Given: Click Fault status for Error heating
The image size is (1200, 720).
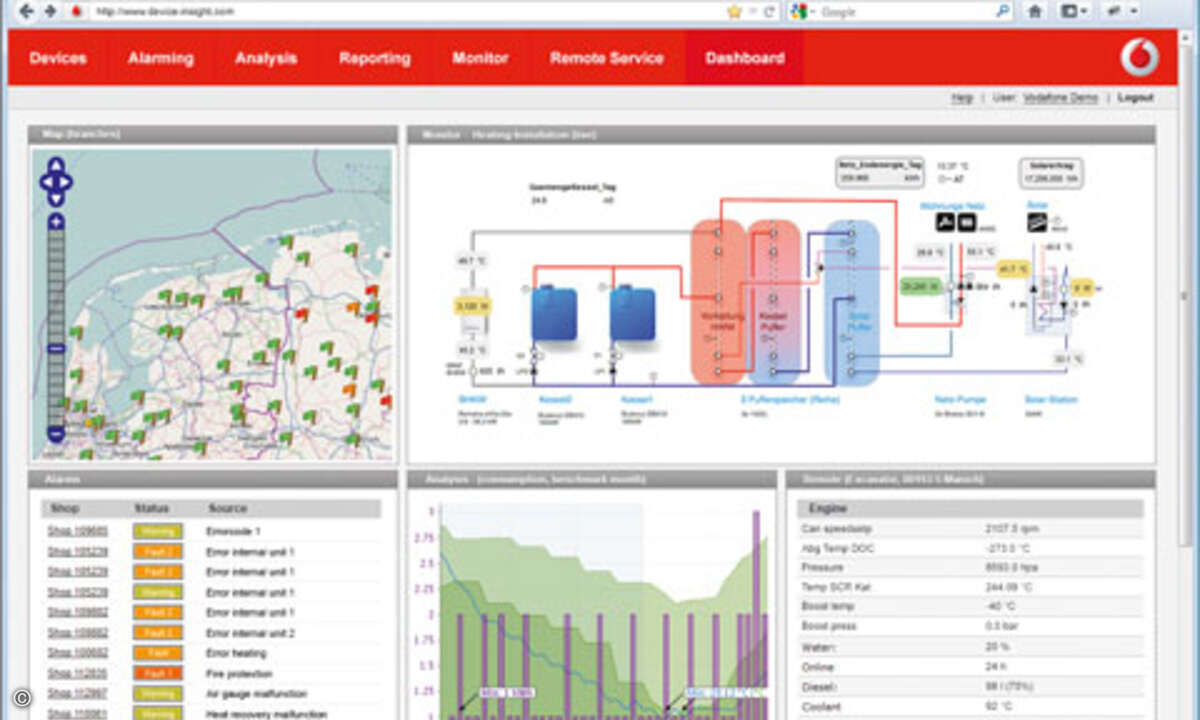Looking at the screenshot, I should point(157,653).
